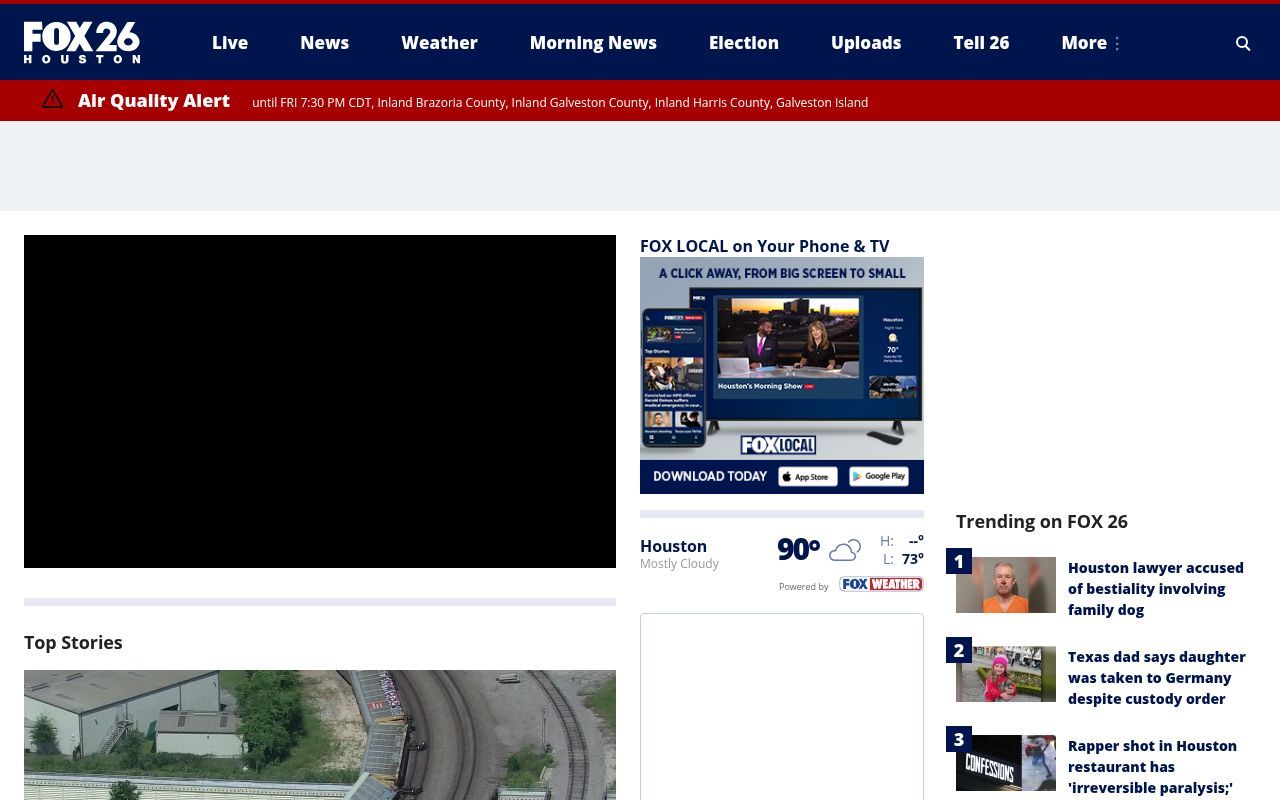Click the 90° current temperature
Image resolution: width=1280 pixels, height=800 pixels.
799,549
